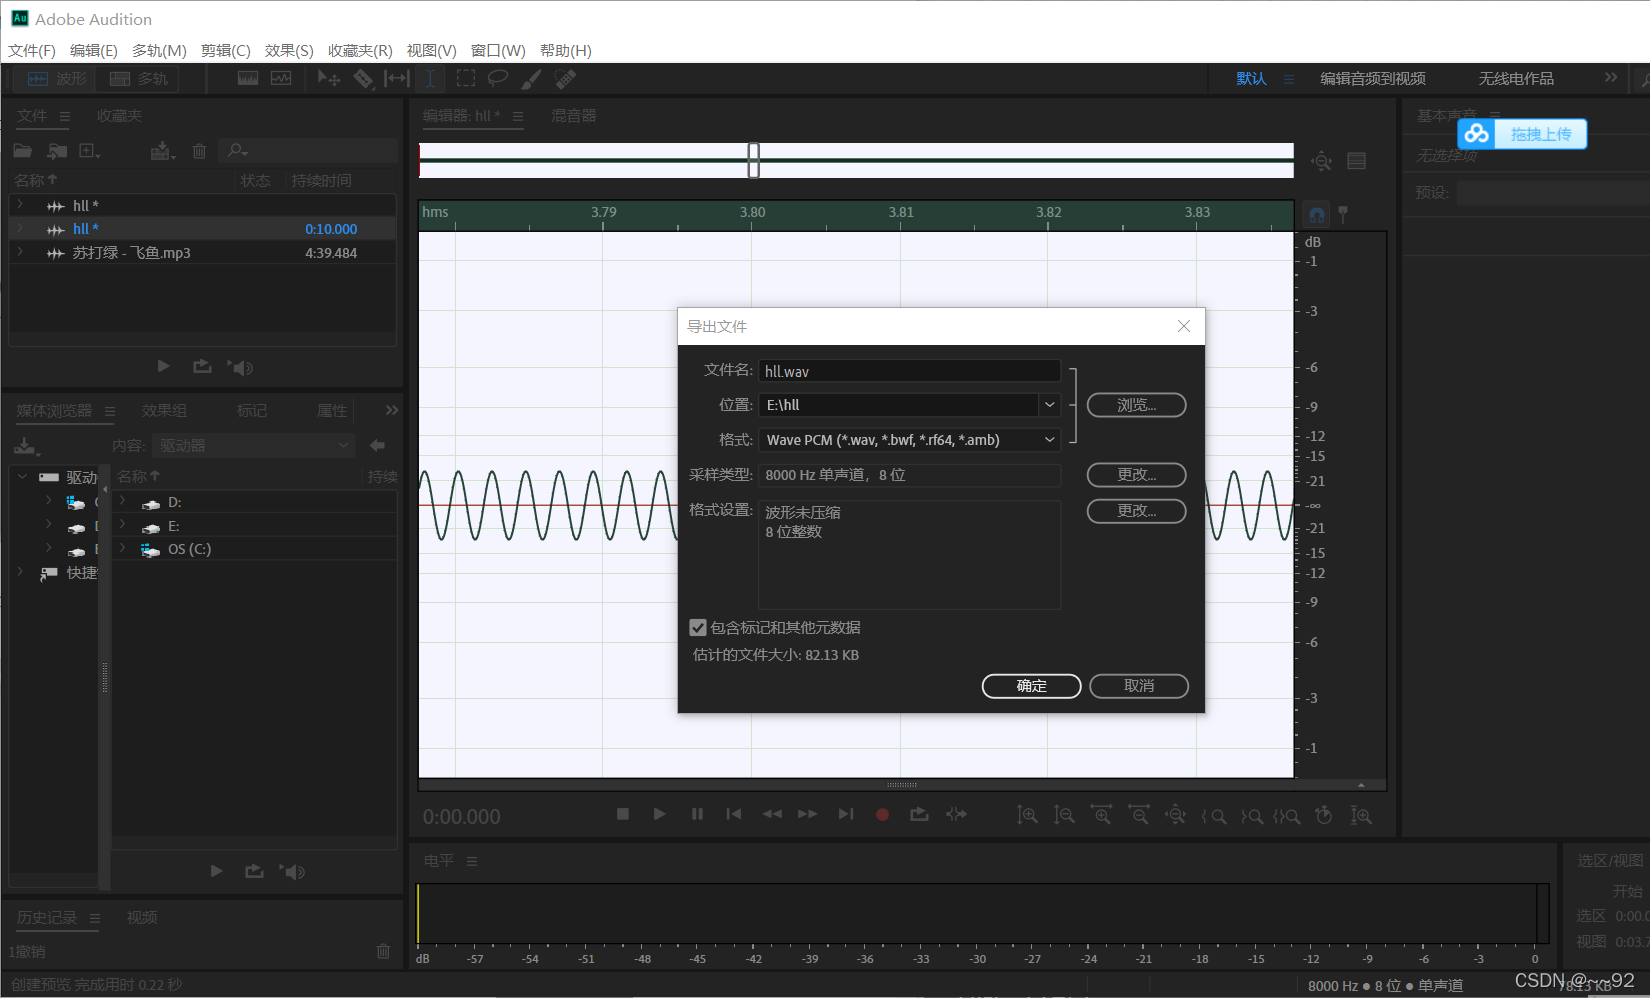This screenshot has height=998, width=1650.
Task: Open the 格式 Wave PCM dropdown
Action: pyautogui.click(x=910, y=440)
